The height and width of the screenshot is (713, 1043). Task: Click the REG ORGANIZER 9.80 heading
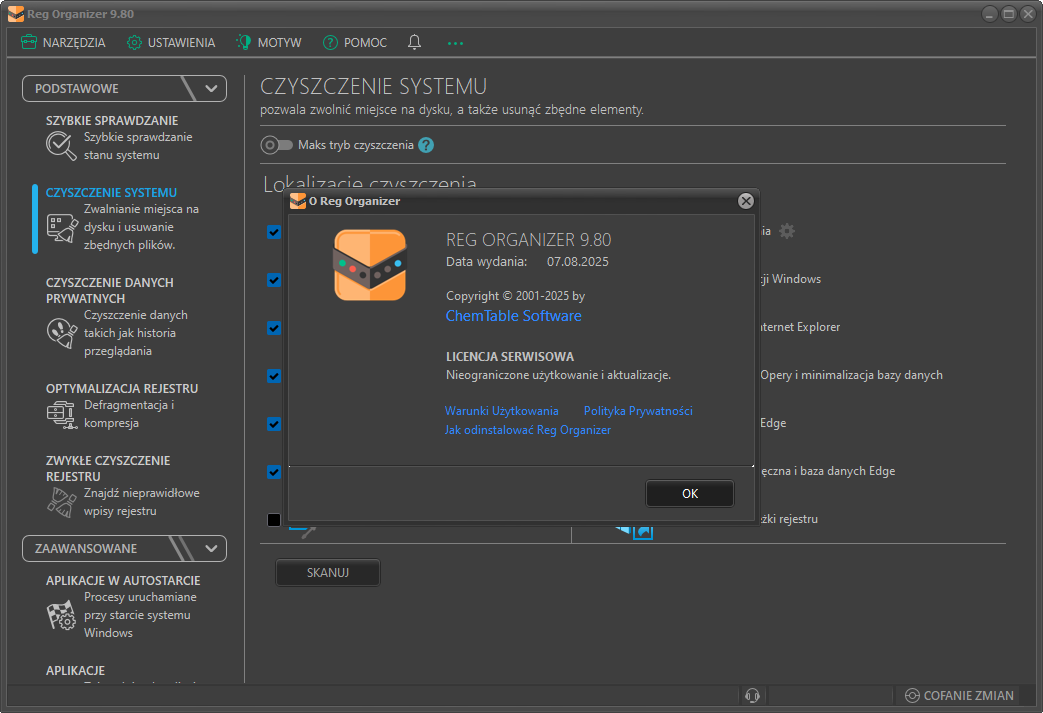pyautogui.click(x=528, y=239)
